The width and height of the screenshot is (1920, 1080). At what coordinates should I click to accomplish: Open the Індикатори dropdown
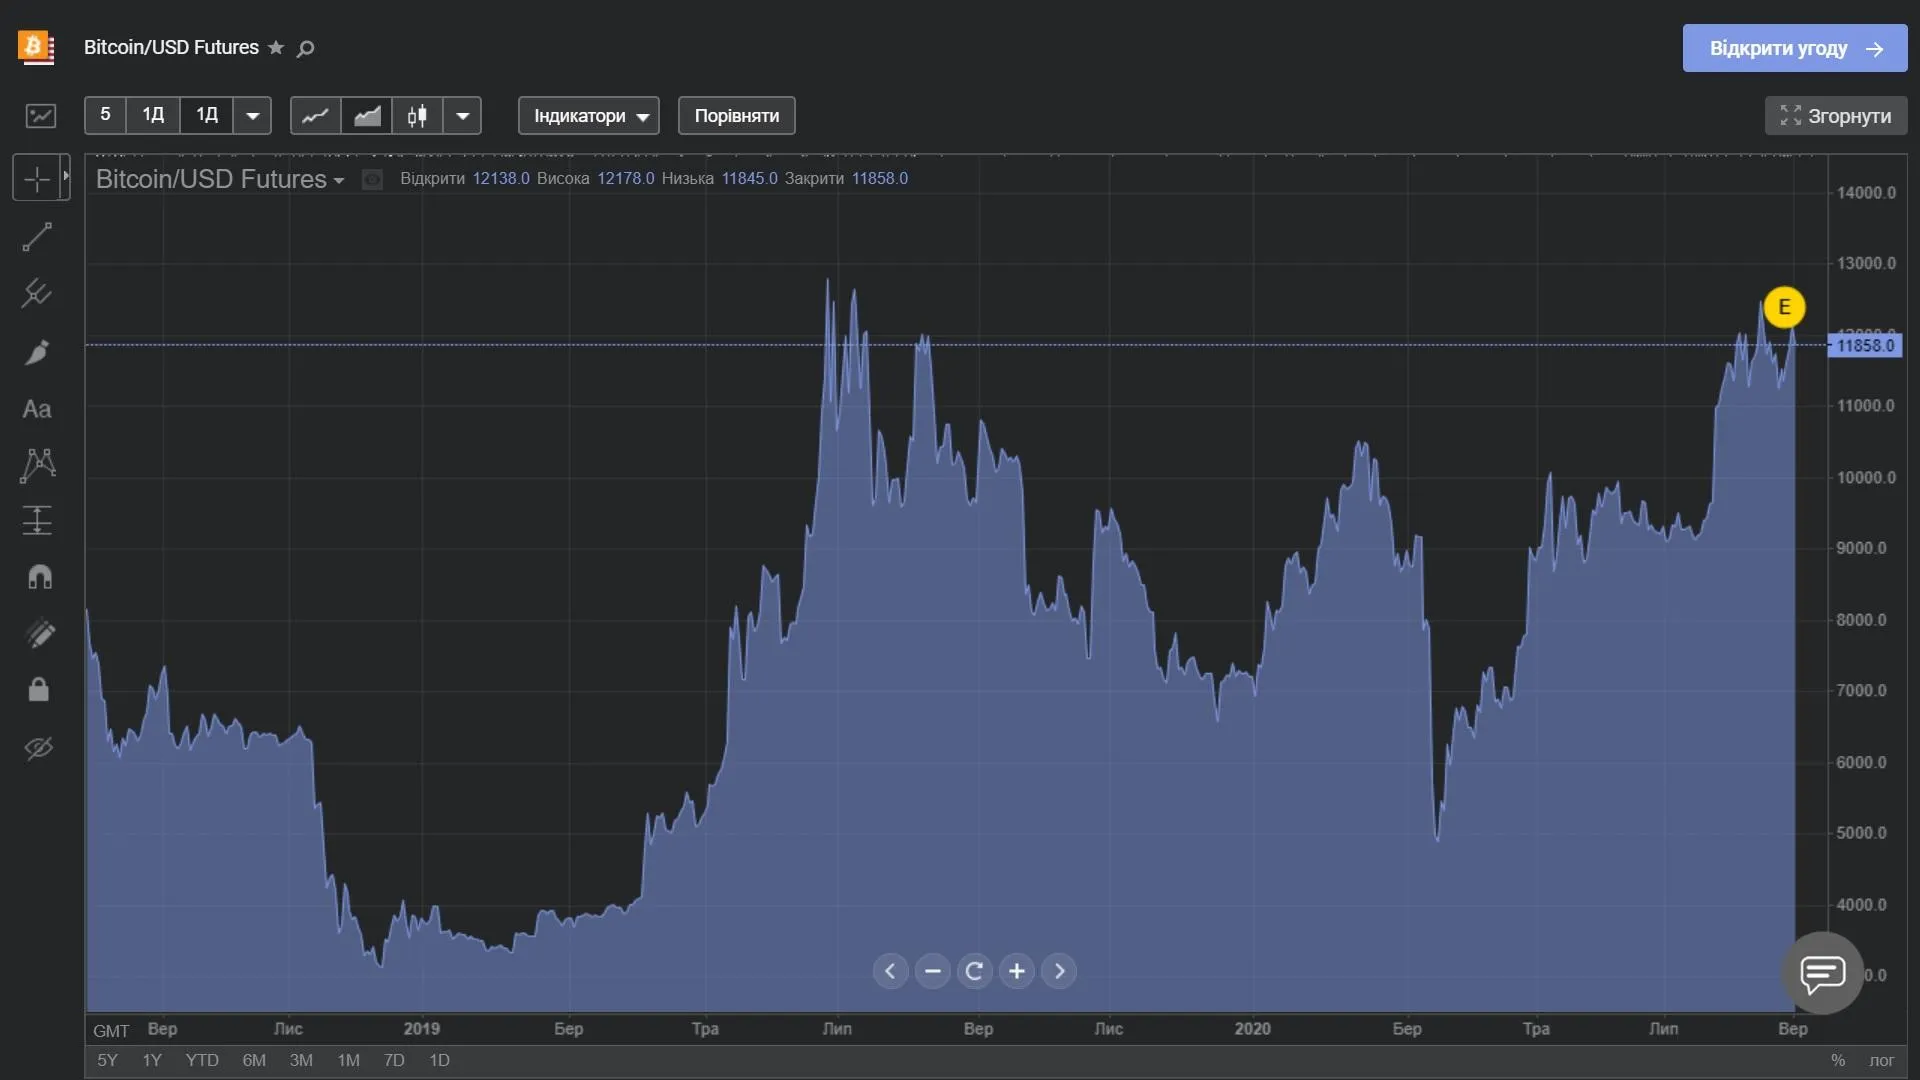coord(589,116)
